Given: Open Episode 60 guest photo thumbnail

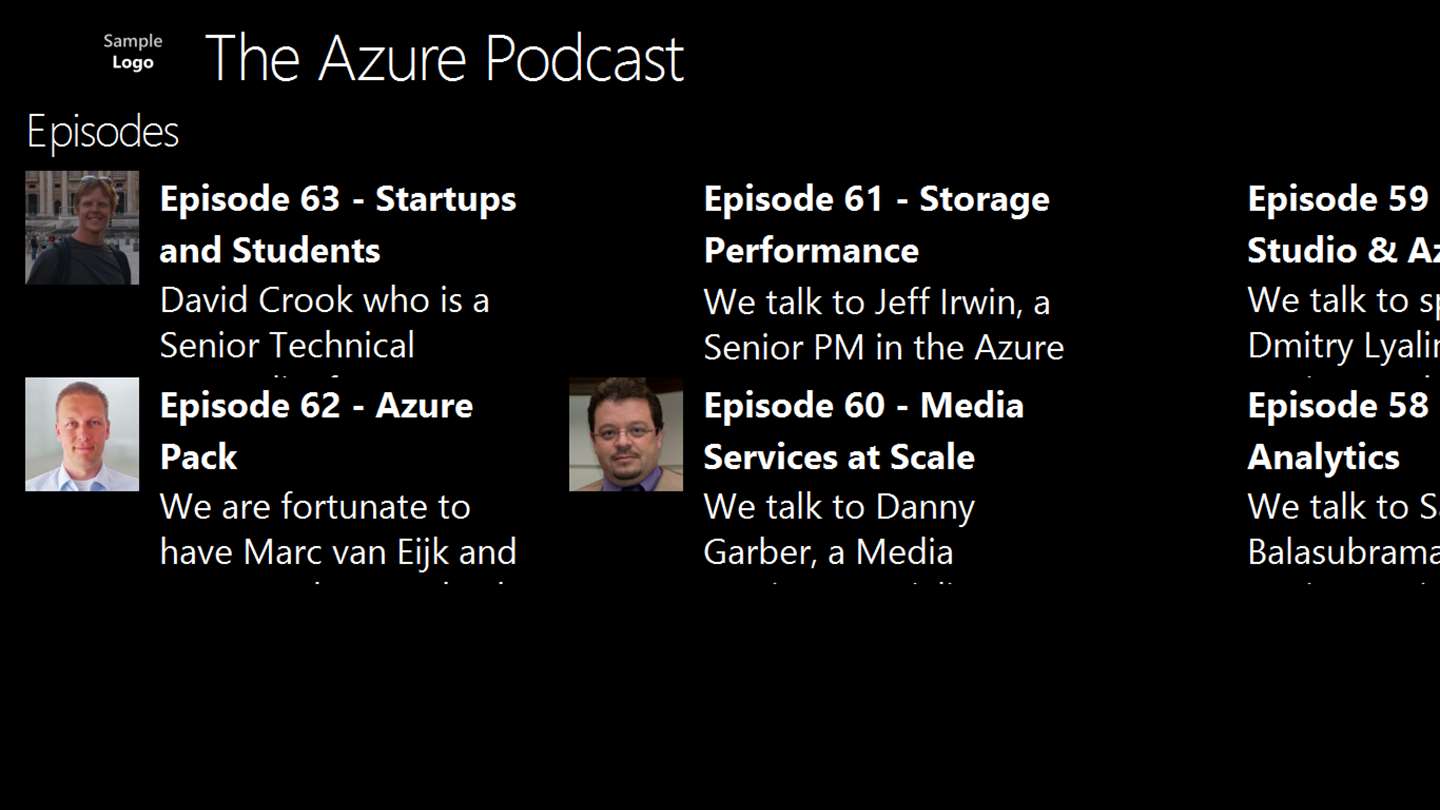Looking at the screenshot, I should (x=626, y=434).
